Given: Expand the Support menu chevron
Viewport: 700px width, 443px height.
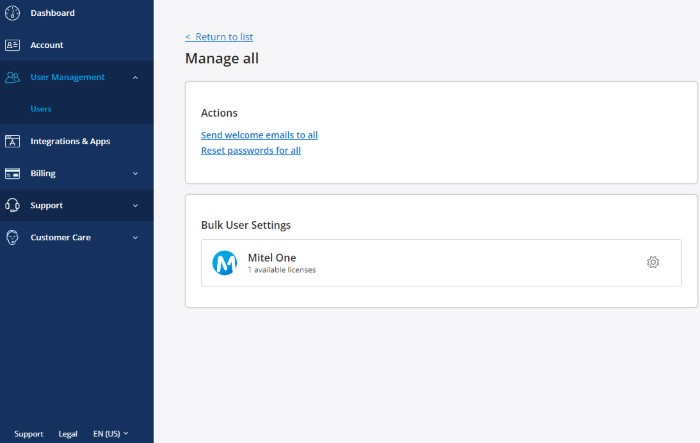Looking at the screenshot, I should pyautogui.click(x=135, y=205).
